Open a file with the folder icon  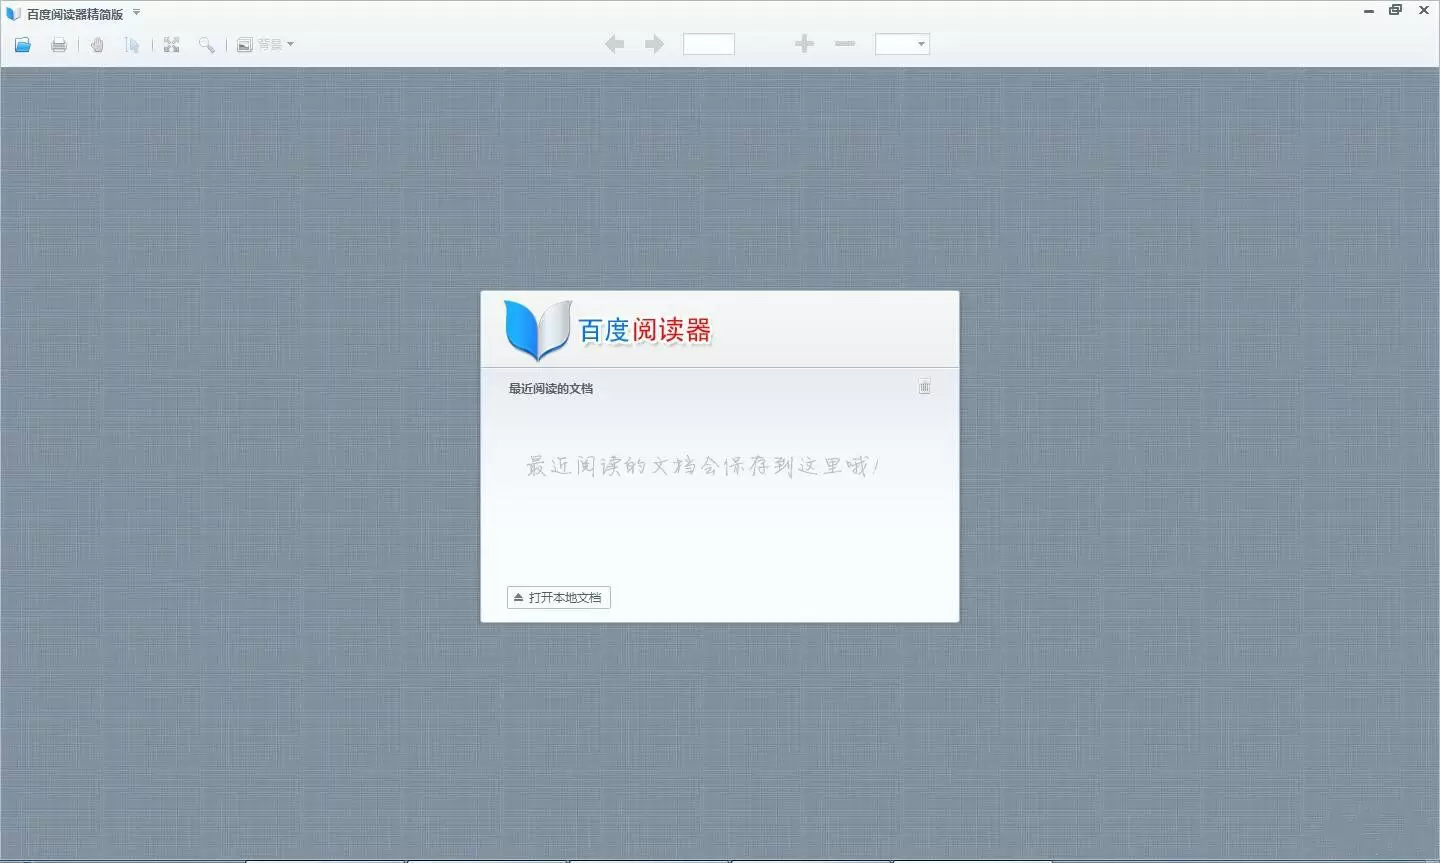click(x=23, y=45)
